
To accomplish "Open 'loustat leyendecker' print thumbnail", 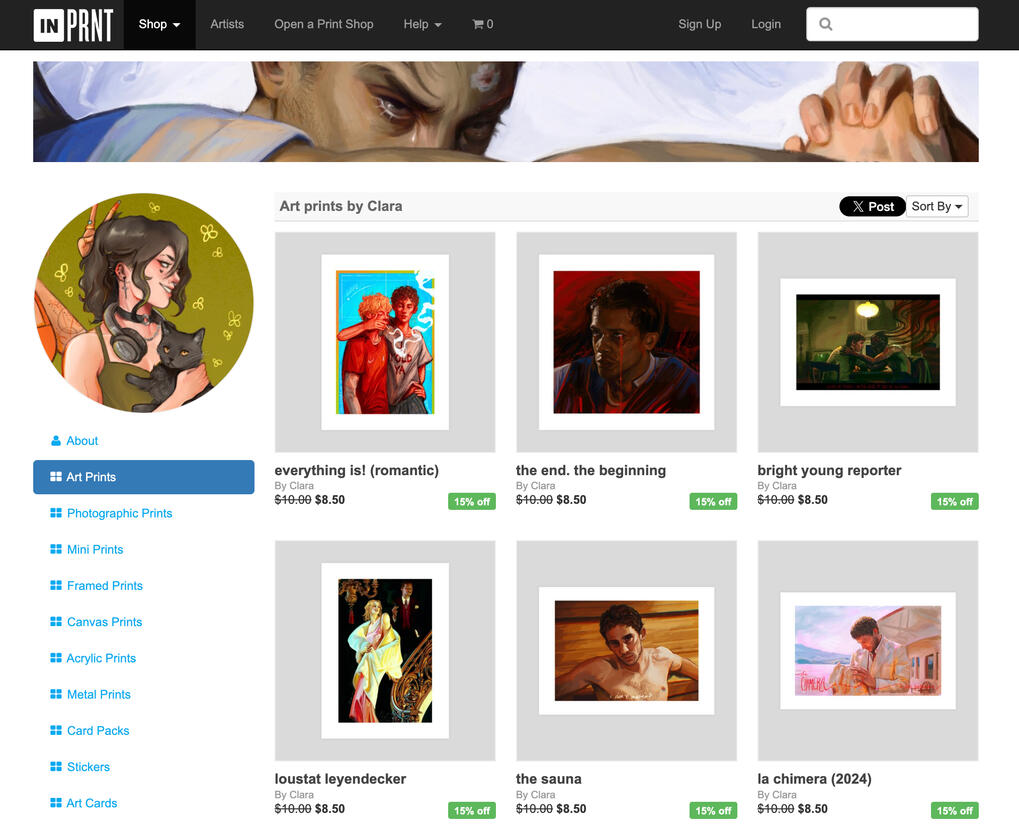I will (385, 651).
